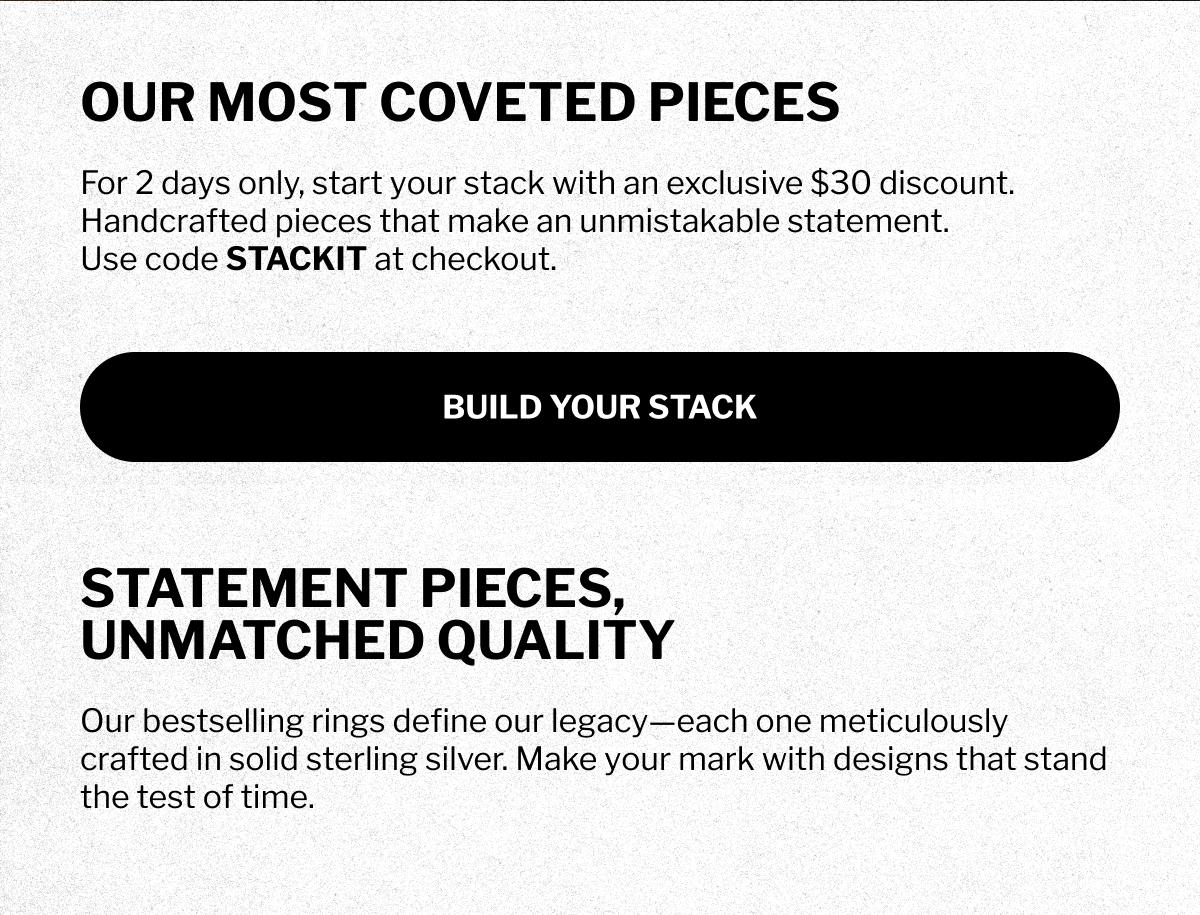Click the OUR MOST COVETED PIECES heading

click(x=460, y=102)
